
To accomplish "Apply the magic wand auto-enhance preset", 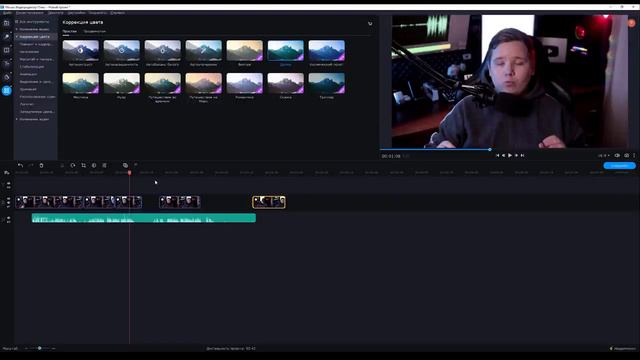I will [x=204, y=51].
